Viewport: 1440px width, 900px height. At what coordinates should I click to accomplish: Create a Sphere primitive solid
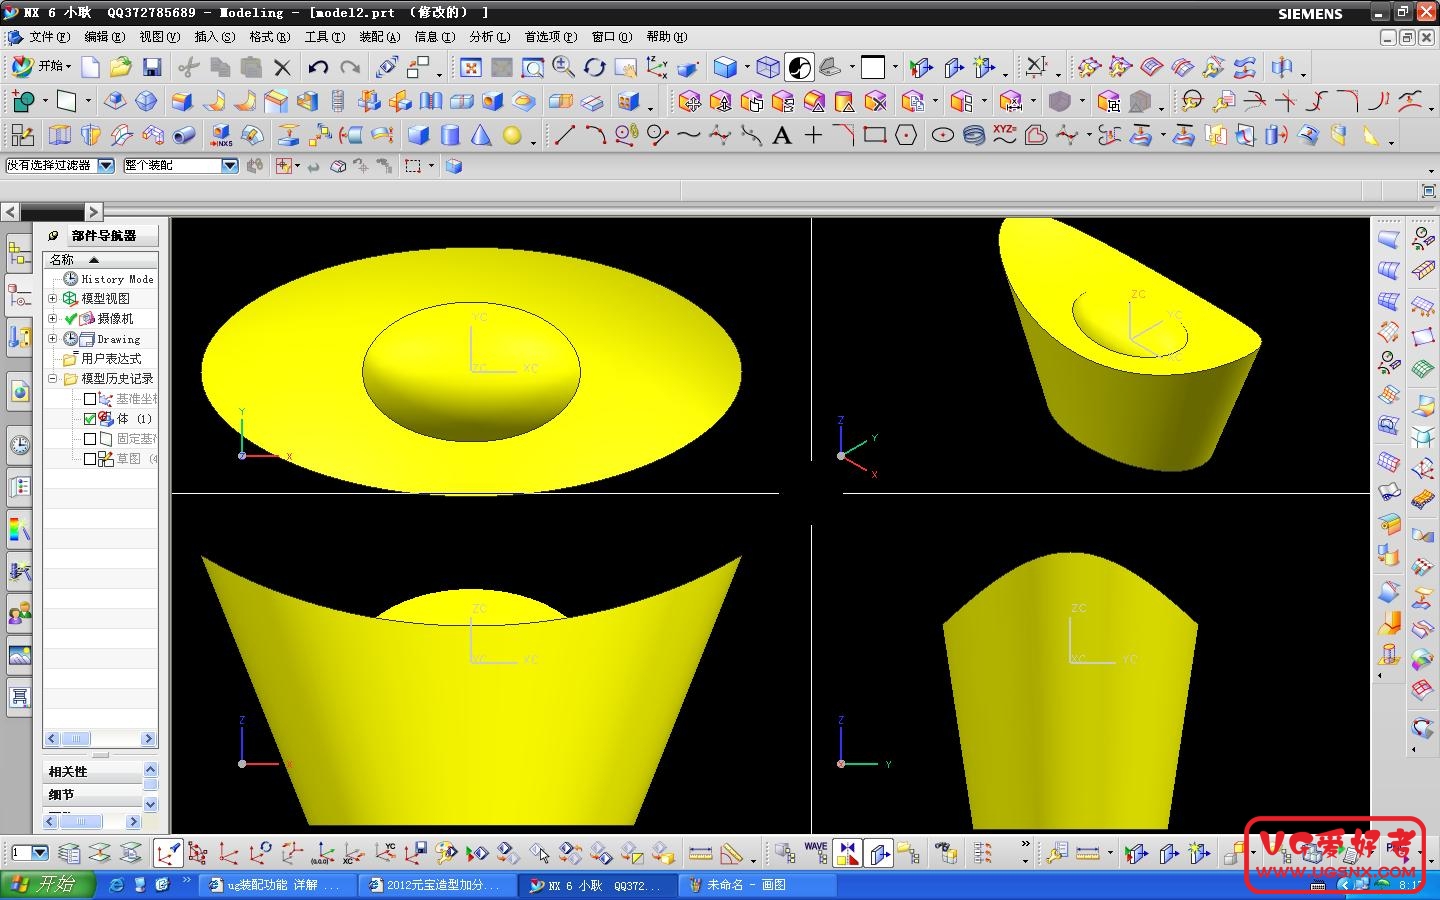point(512,135)
